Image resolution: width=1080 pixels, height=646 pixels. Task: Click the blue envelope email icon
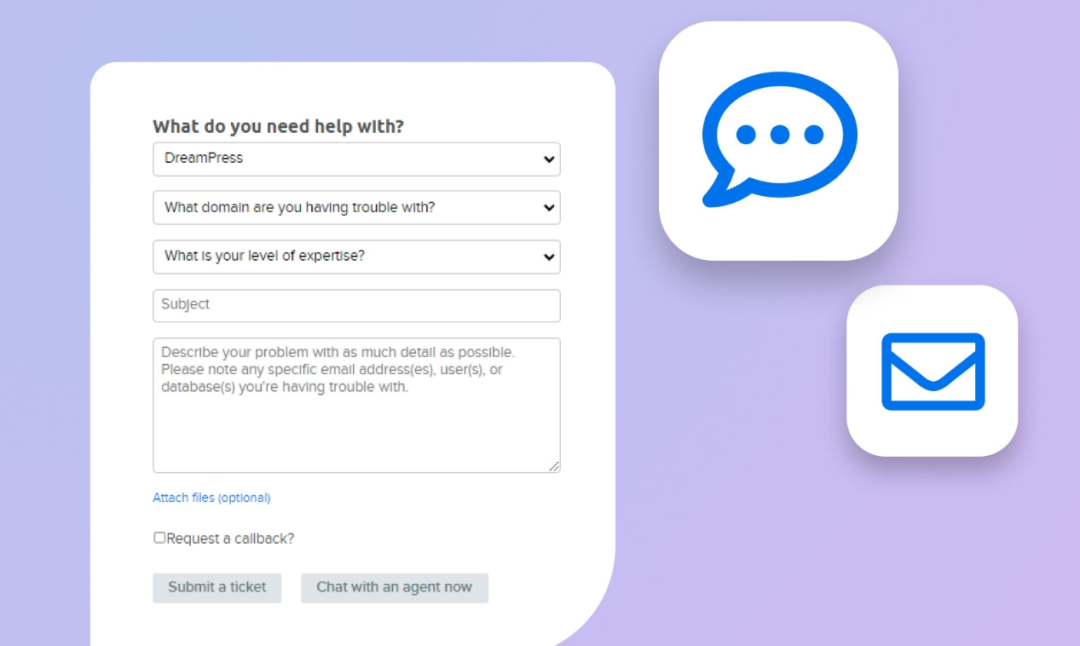pos(933,371)
